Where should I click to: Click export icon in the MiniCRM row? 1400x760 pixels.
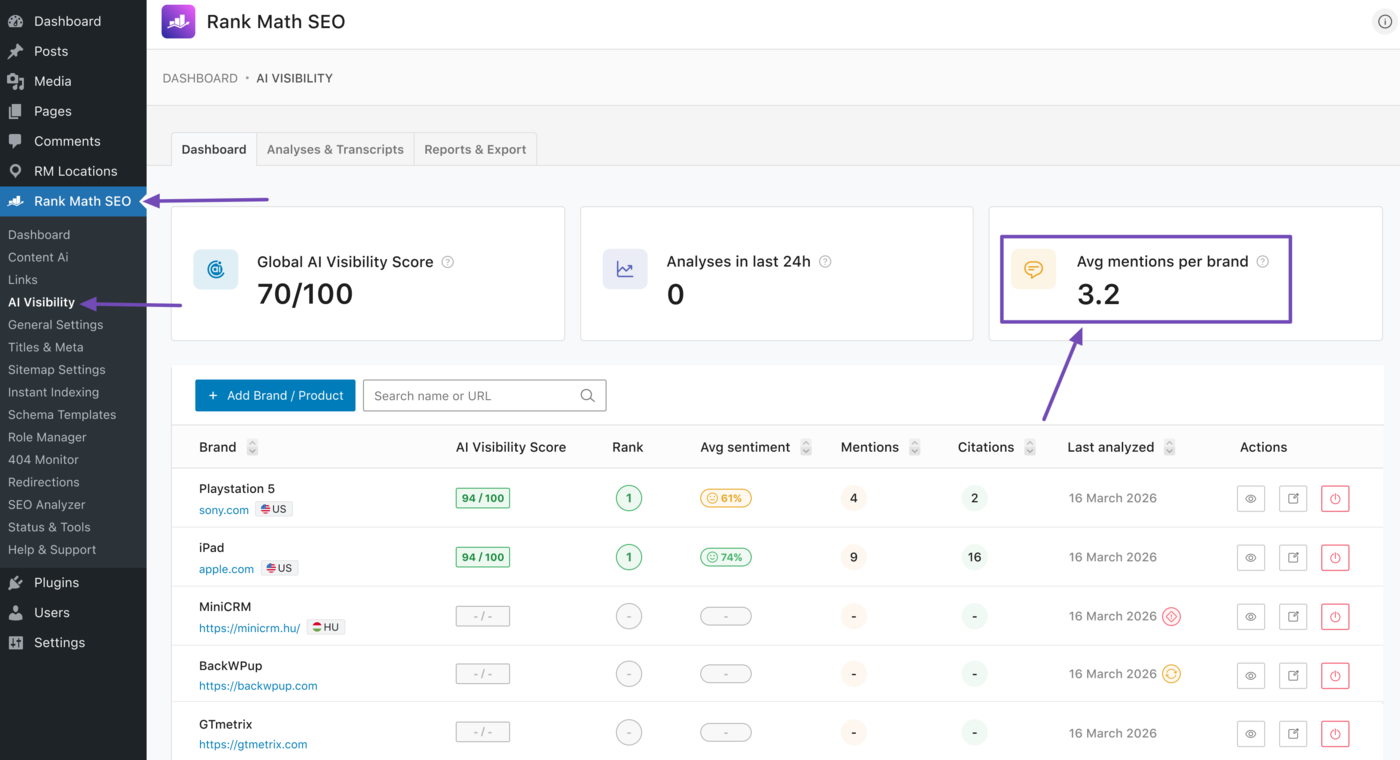pyautogui.click(x=1293, y=617)
